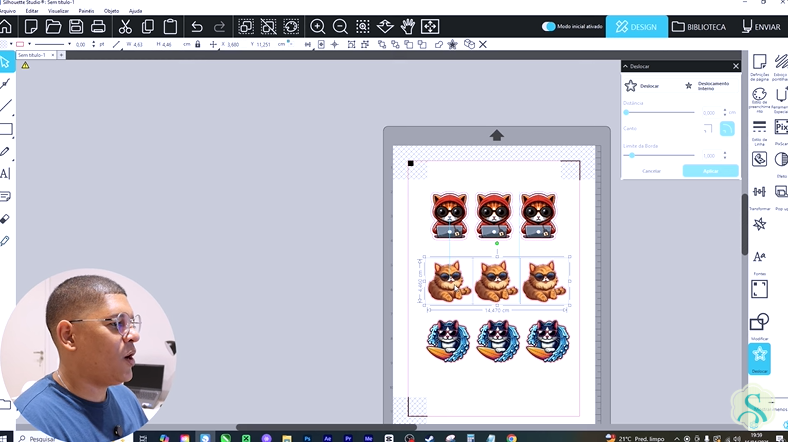The height and width of the screenshot is (442, 788).
Task: Create a new document
Action: click(x=31, y=26)
